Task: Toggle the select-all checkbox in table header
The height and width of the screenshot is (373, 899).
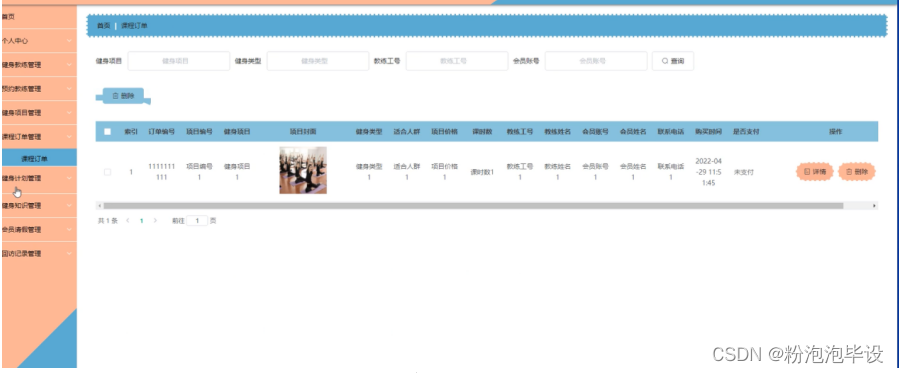Action: coord(107,132)
